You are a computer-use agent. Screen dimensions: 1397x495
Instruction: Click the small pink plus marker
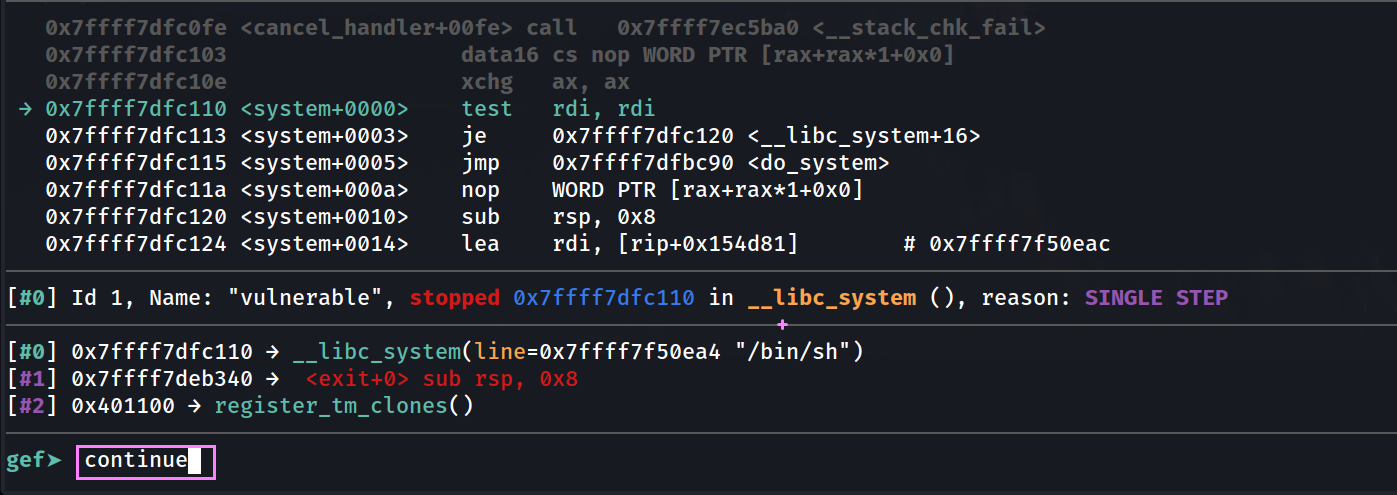782,325
